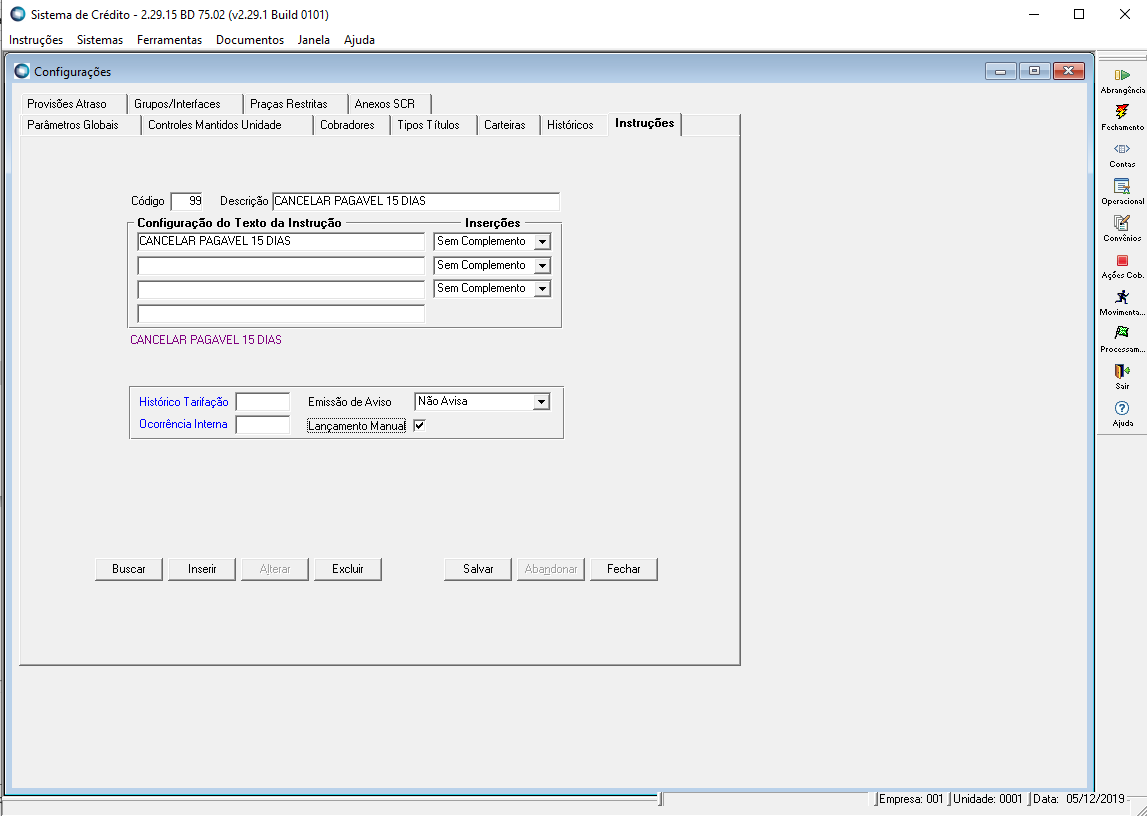Image resolution: width=1147 pixels, height=816 pixels.
Task: Switch to Grupos/Interfaces tab
Action: [184, 104]
